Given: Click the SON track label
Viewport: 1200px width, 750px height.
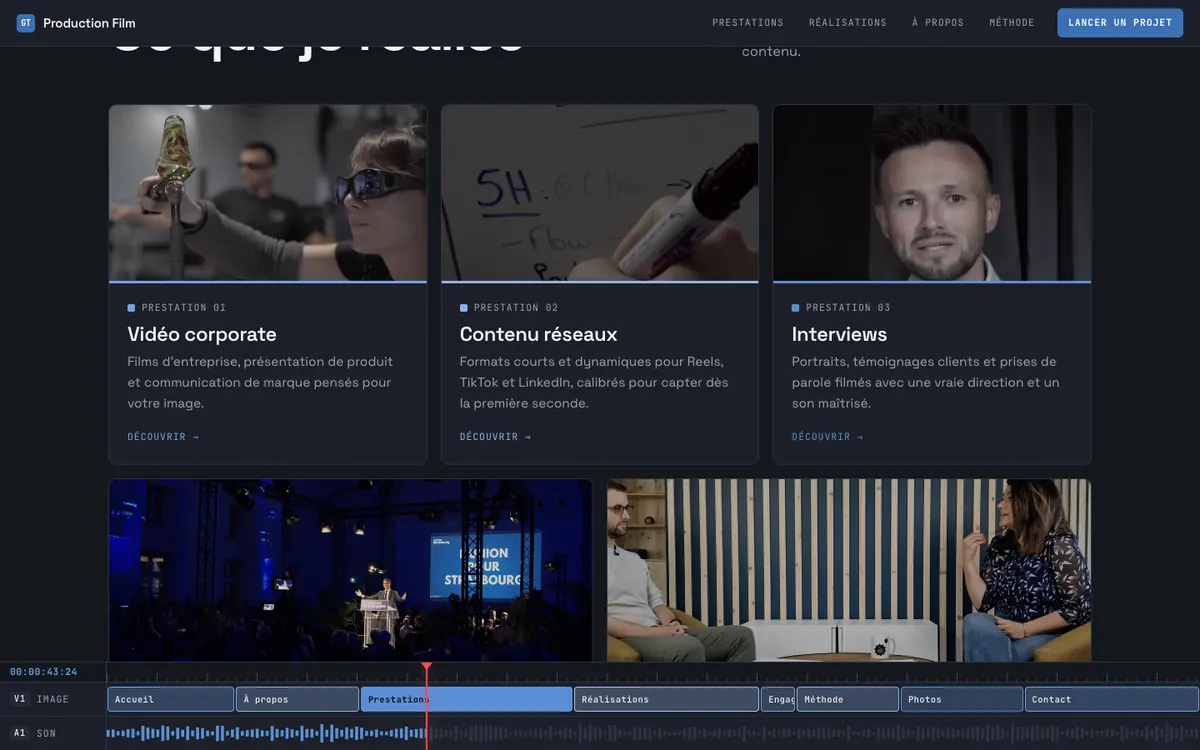Looking at the screenshot, I should point(47,733).
